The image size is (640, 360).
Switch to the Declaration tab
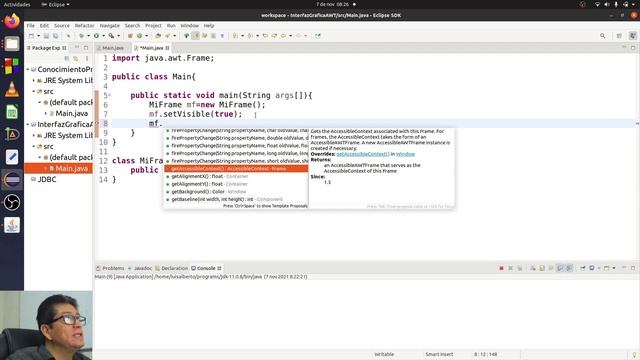coord(172,268)
